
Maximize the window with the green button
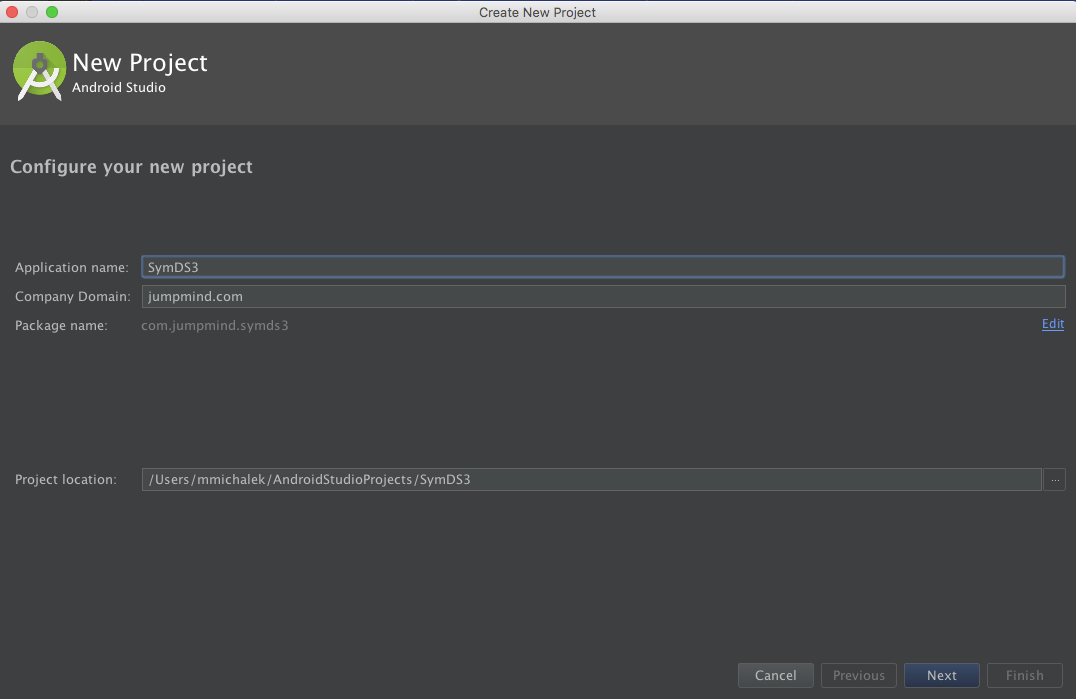(x=52, y=12)
